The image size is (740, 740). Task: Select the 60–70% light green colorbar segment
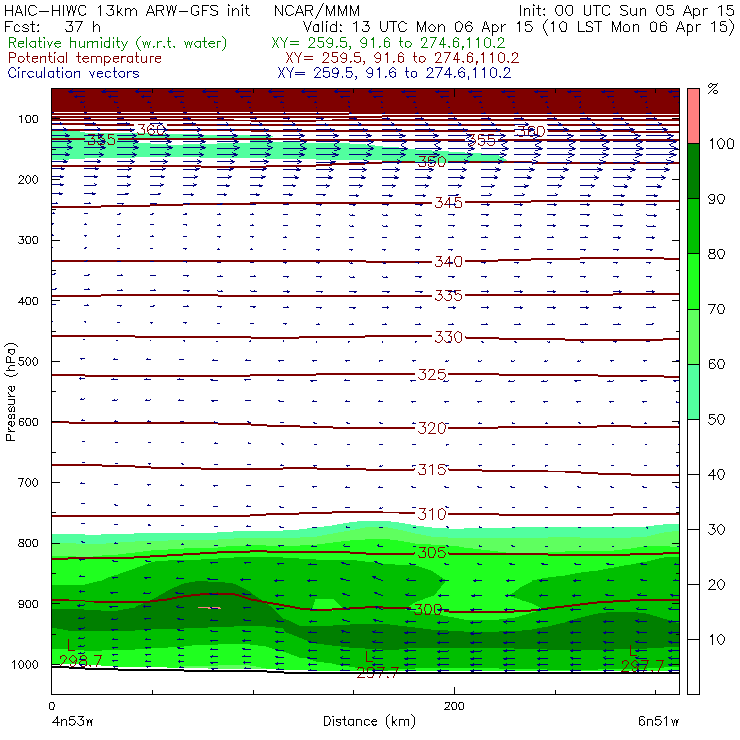click(x=693, y=336)
